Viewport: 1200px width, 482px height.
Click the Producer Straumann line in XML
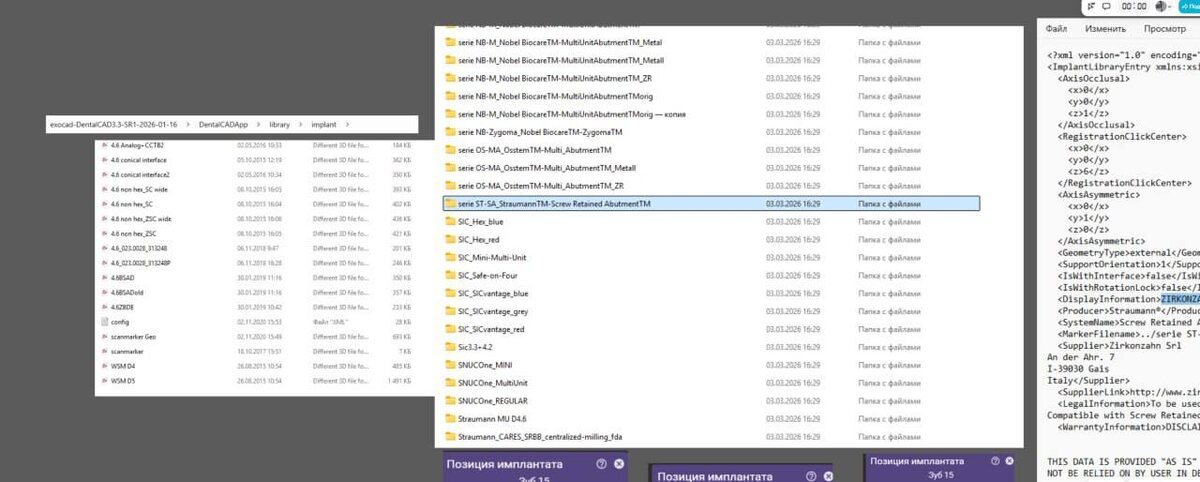(x=1129, y=310)
